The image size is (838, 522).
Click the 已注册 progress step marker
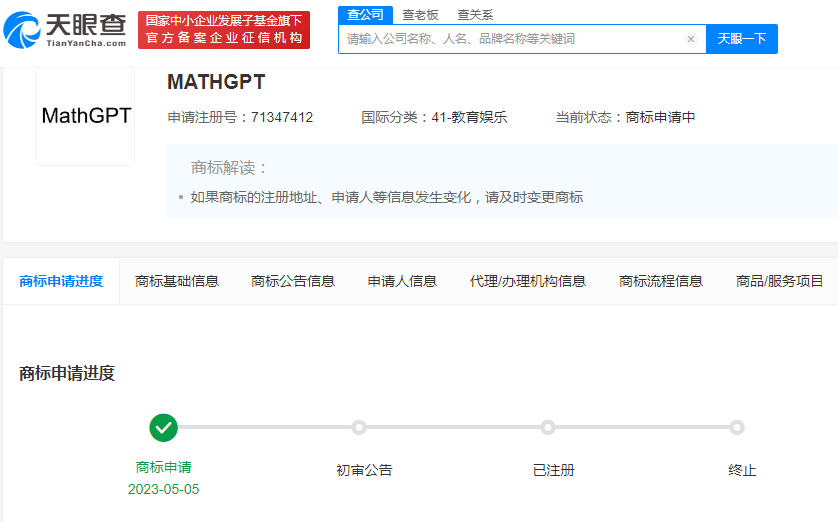(x=548, y=427)
